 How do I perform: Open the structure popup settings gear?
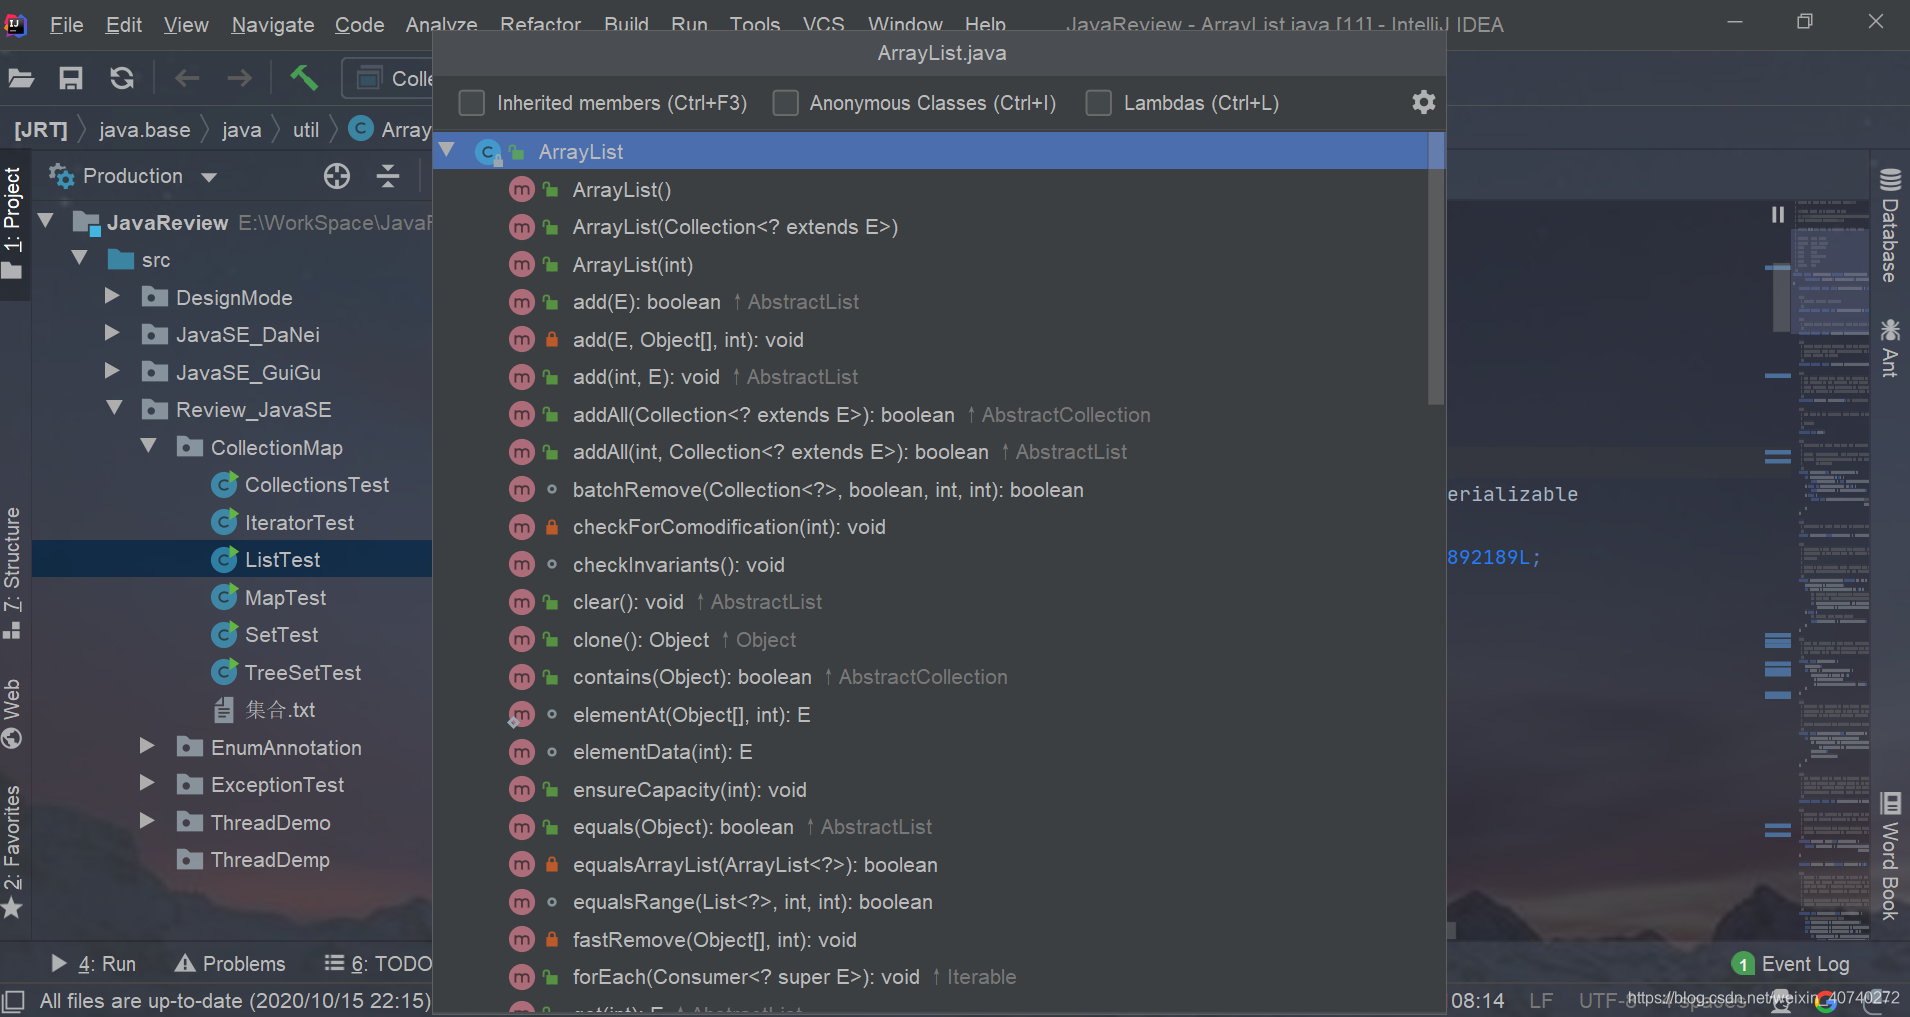tap(1423, 102)
